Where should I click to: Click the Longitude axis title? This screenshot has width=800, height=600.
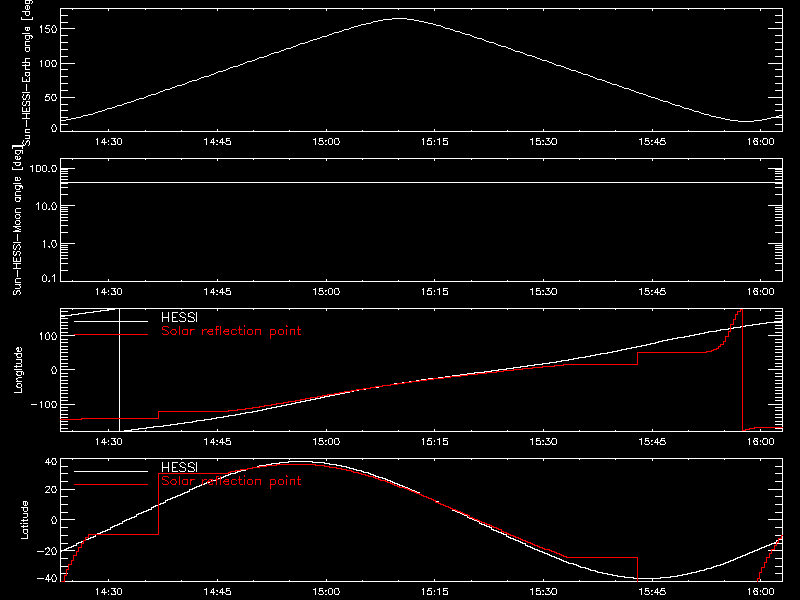(x=18, y=370)
